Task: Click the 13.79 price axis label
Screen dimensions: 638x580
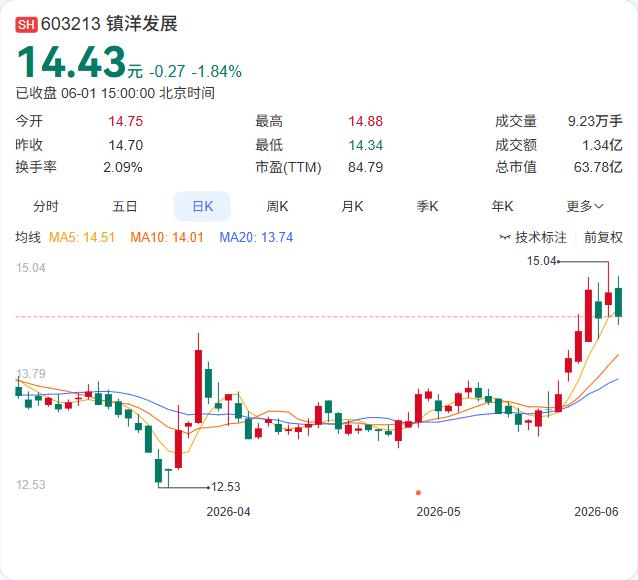Action: pos(31,374)
